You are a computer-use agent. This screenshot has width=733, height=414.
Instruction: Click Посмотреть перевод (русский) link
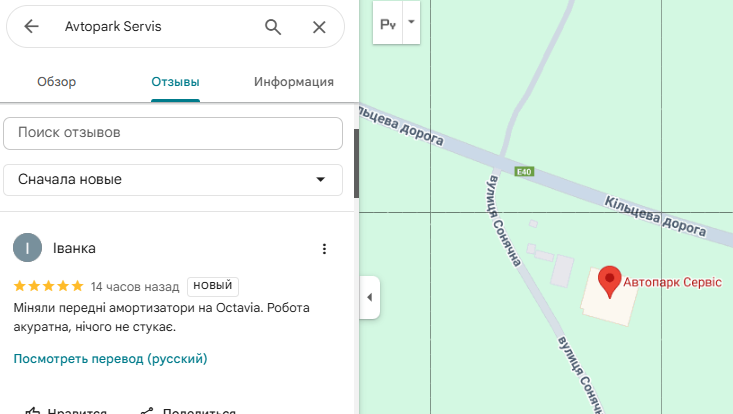[110, 359]
